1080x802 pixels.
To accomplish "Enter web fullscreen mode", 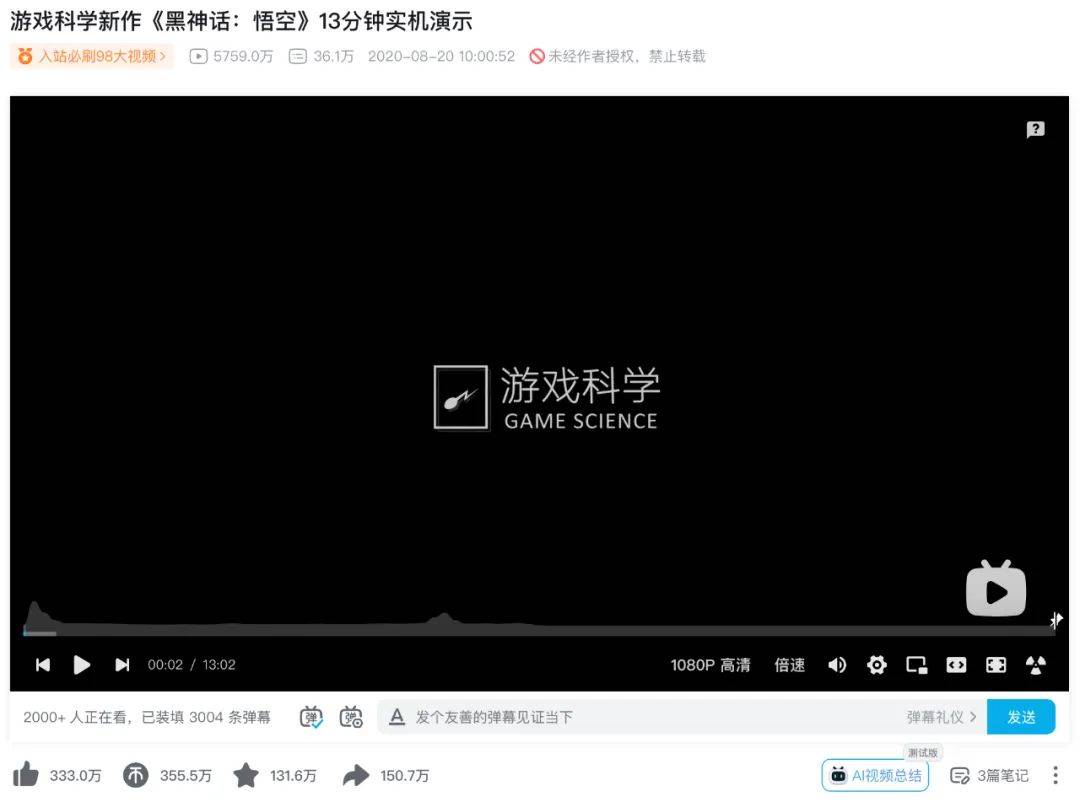I will (x=996, y=665).
